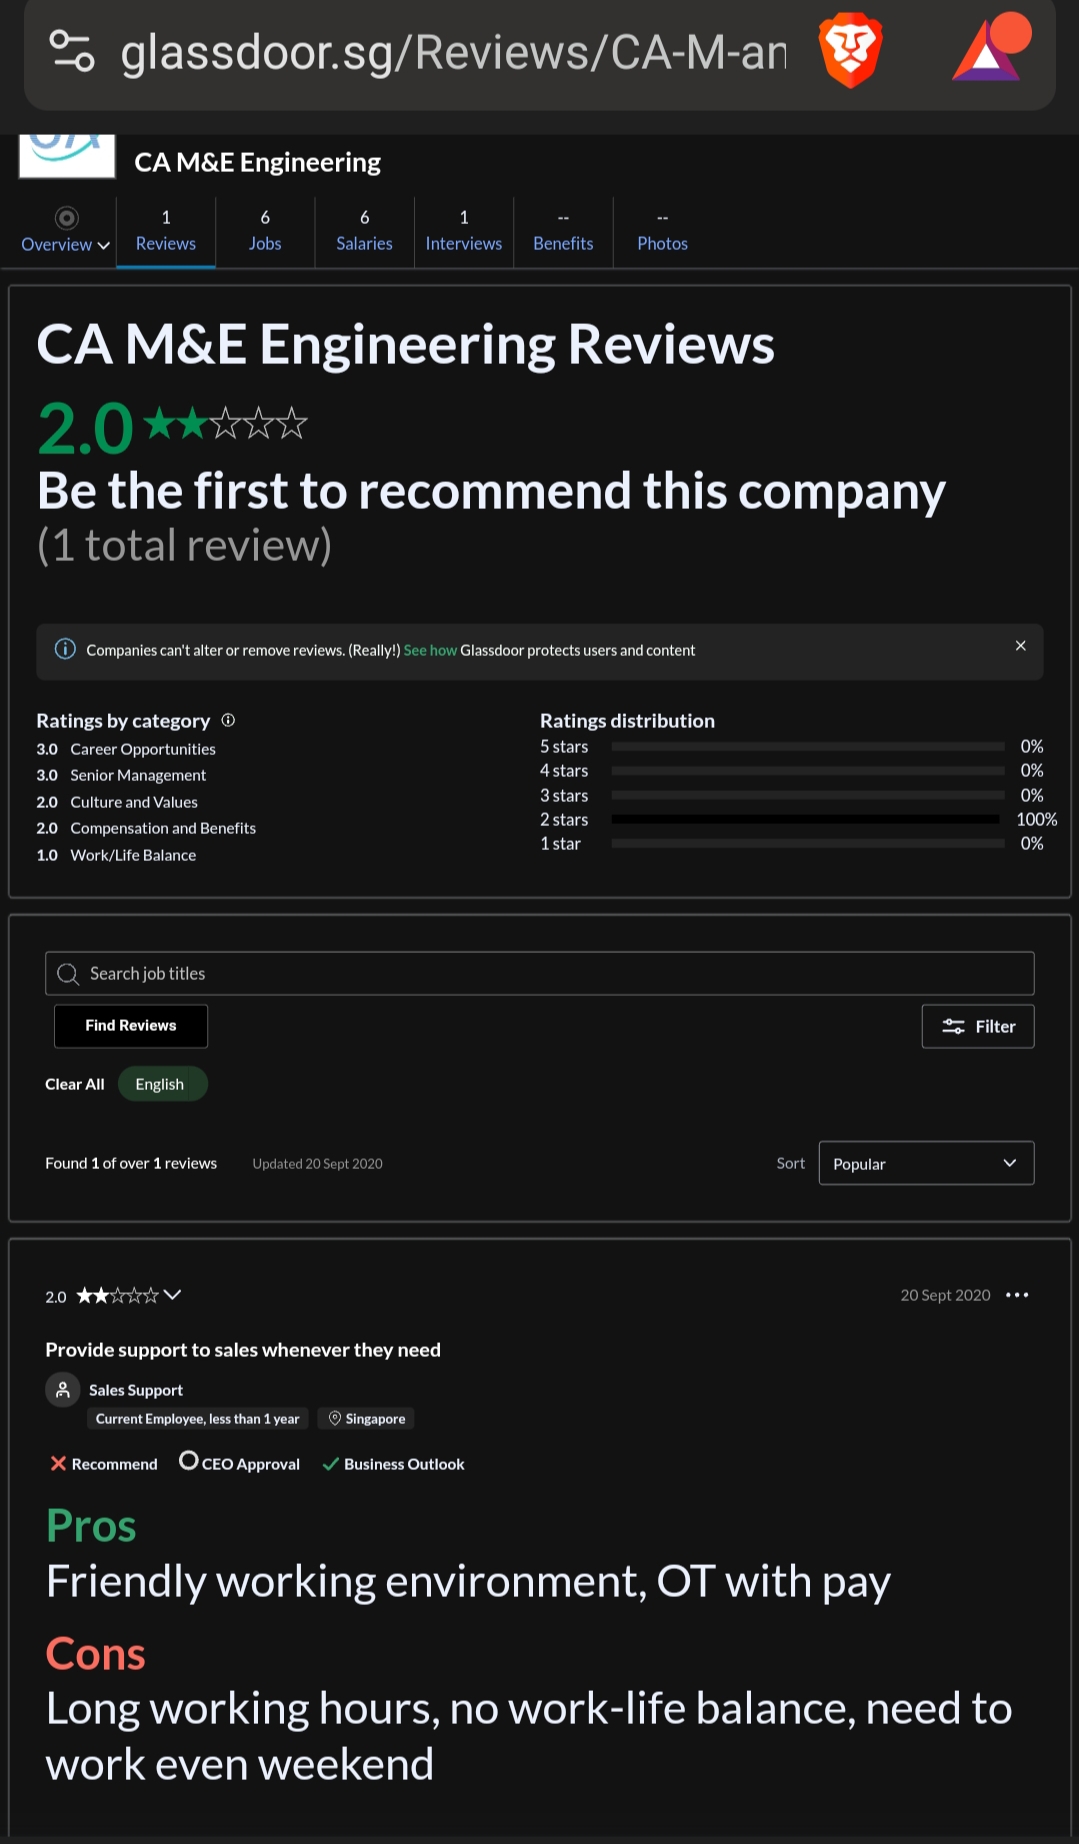
Task: Open the Jobs tab
Action: [x=265, y=231]
